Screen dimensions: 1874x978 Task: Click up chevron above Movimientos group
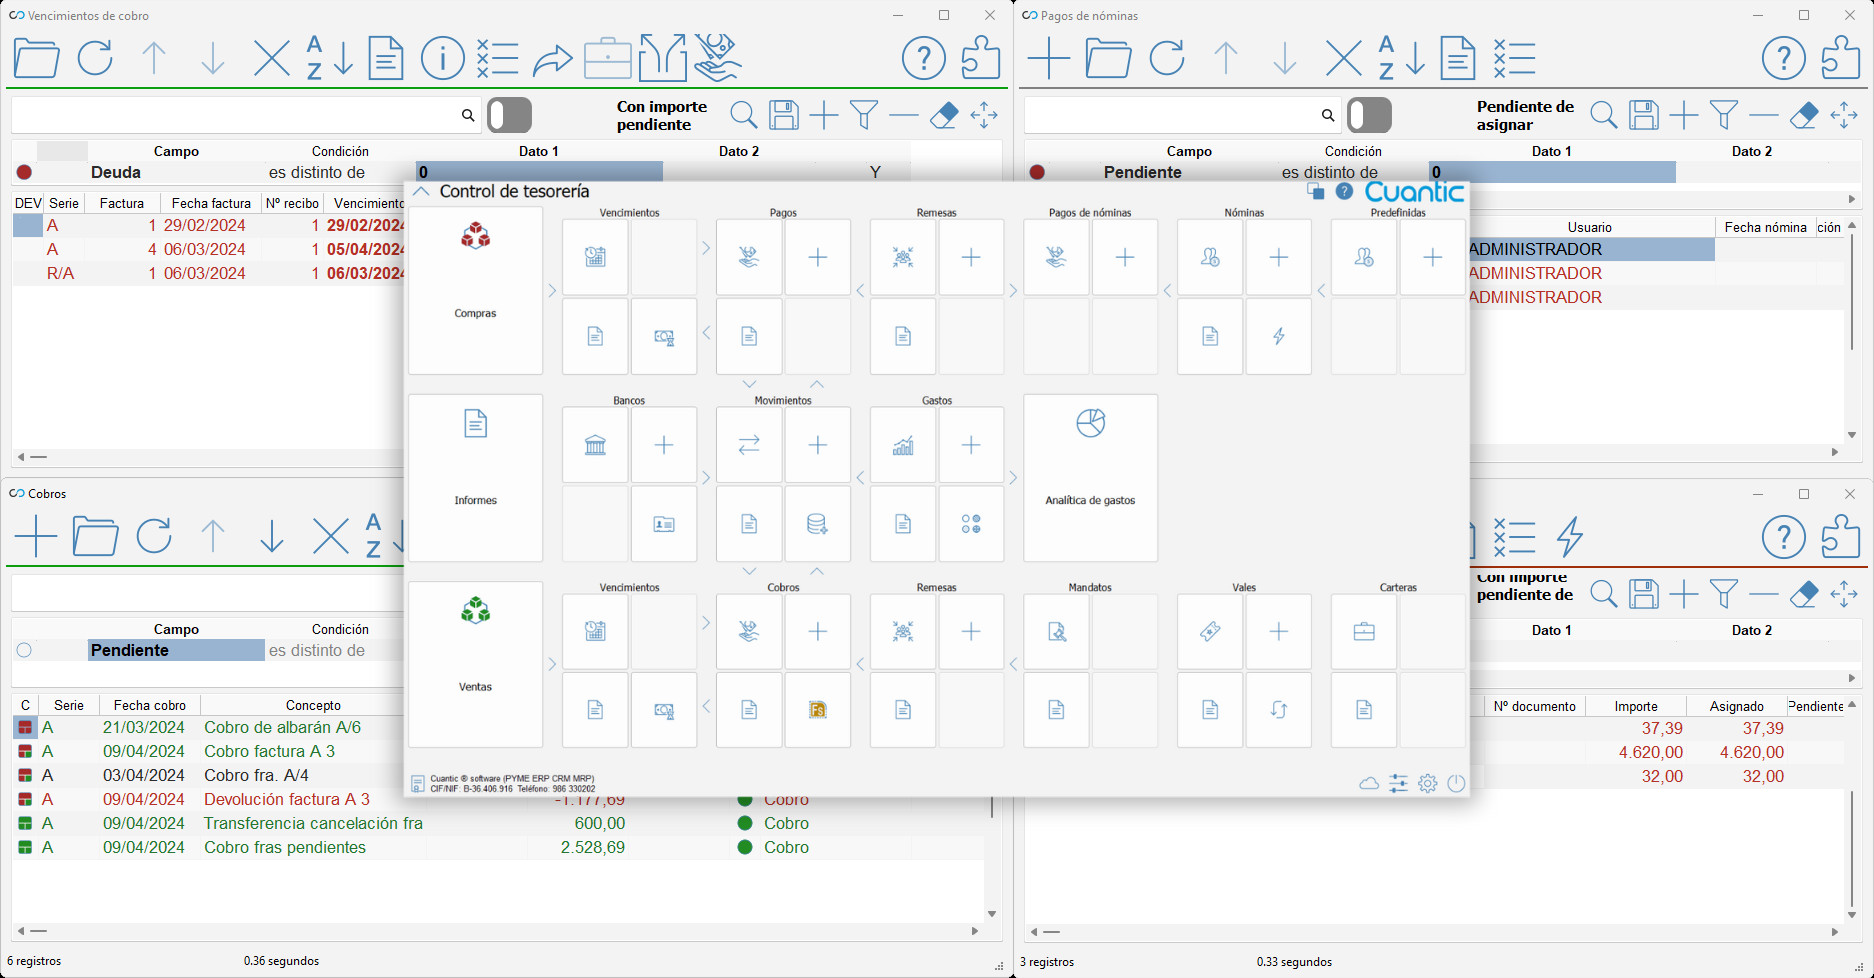(817, 384)
